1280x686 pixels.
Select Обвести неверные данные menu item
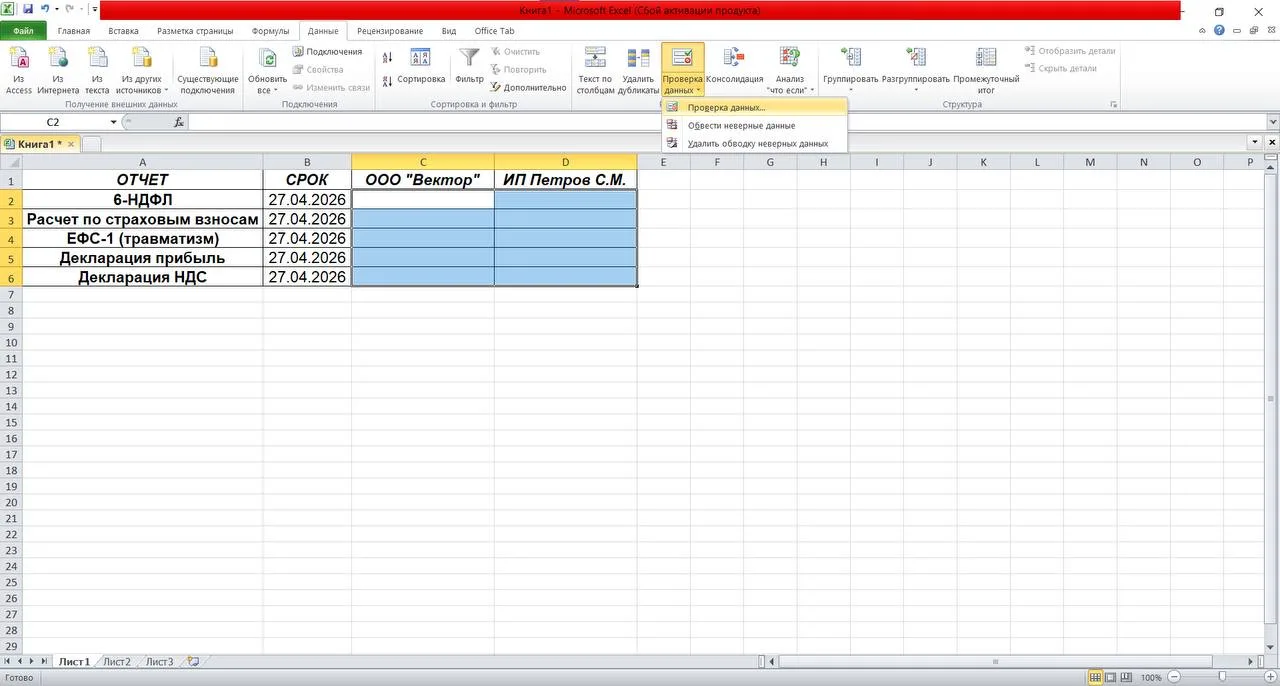click(x=755, y=125)
